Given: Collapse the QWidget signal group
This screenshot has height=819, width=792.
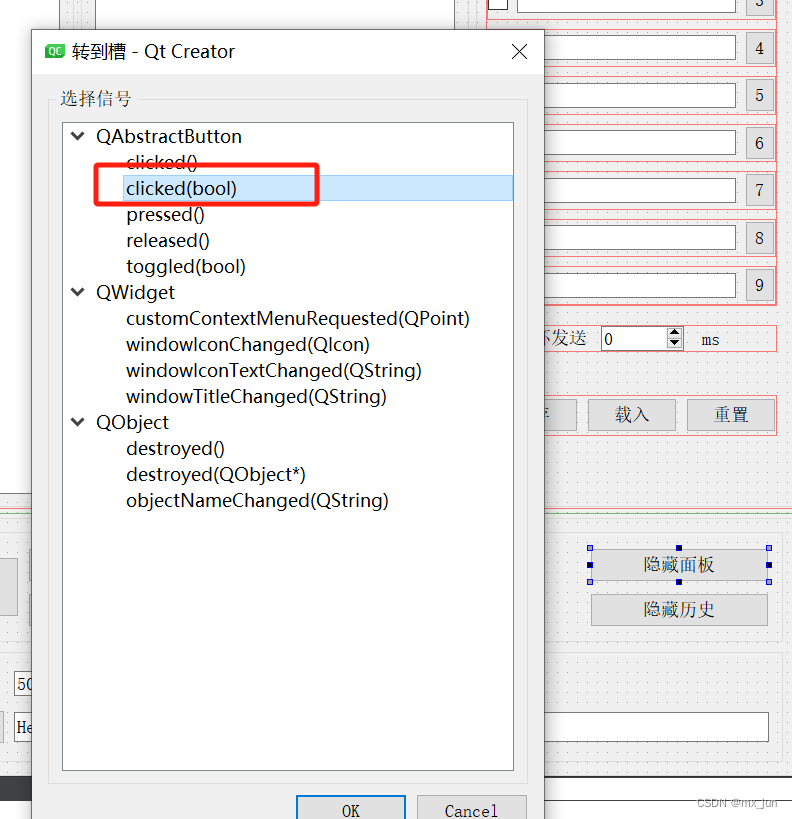Looking at the screenshot, I should point(78,292).
